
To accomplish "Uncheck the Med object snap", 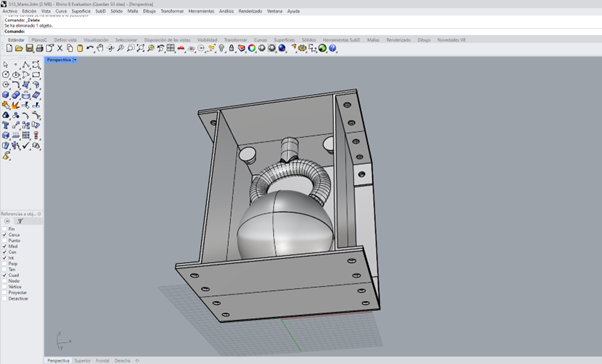I will 5,246.
